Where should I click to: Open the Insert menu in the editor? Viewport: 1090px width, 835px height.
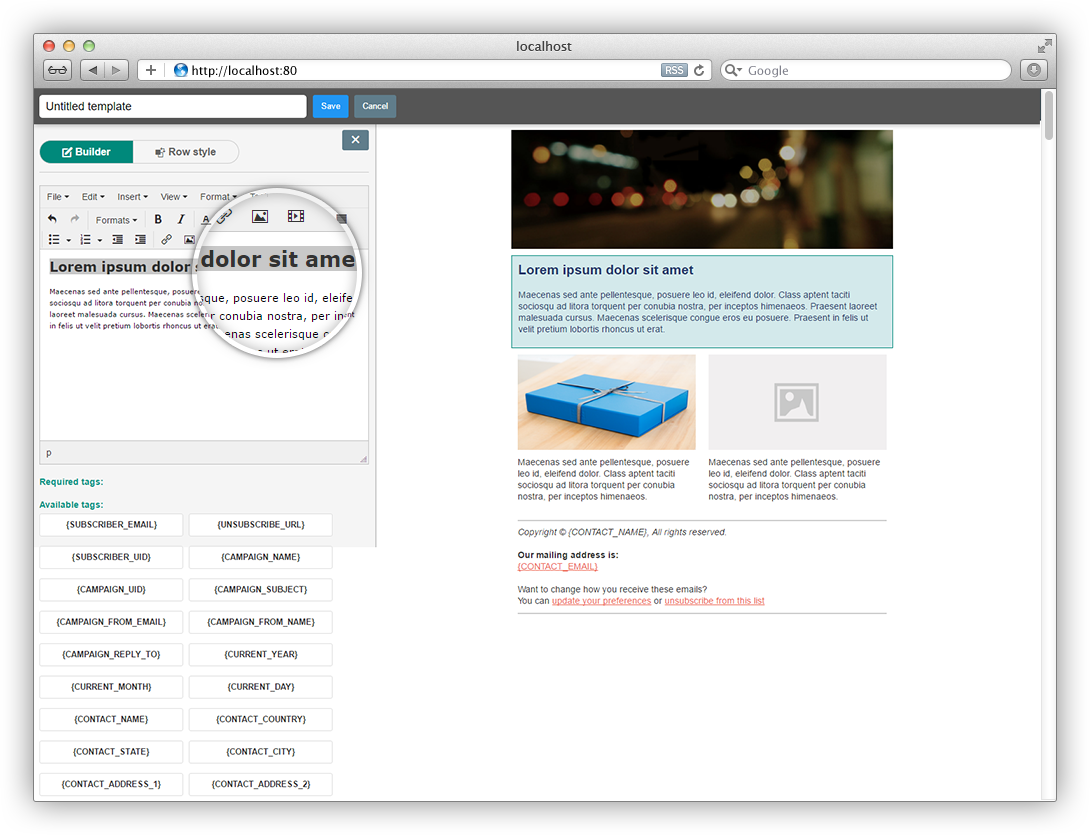tap(132, 196)
